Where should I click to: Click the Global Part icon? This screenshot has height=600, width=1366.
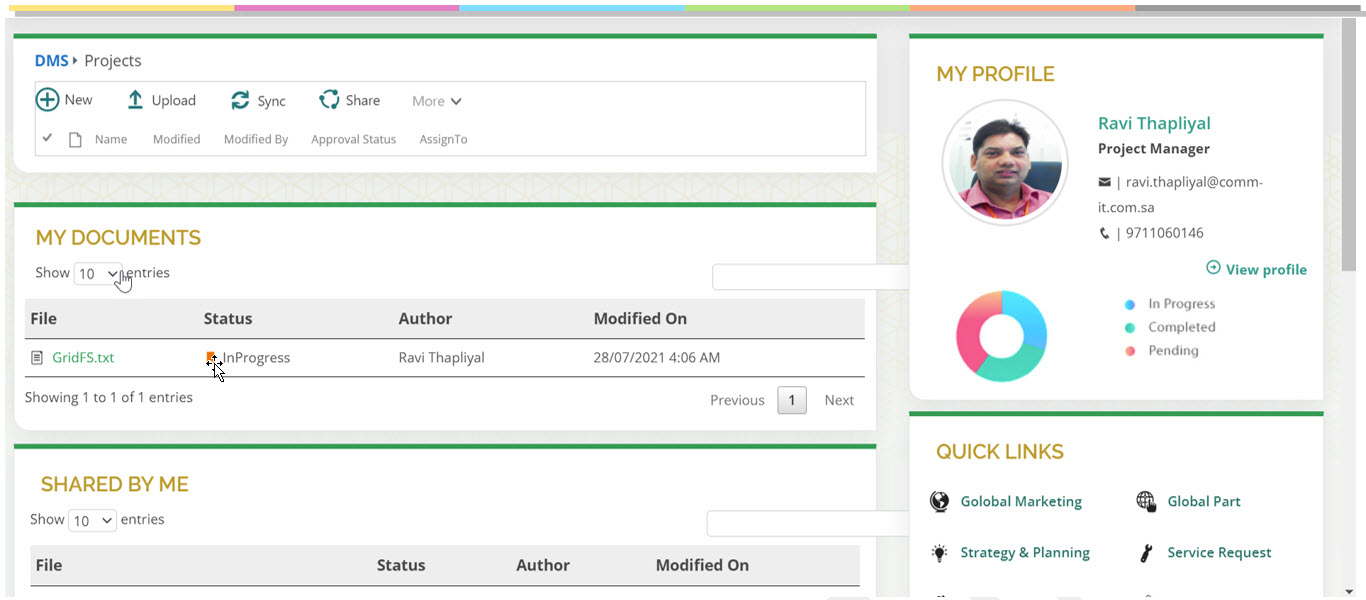[1146, 502]
